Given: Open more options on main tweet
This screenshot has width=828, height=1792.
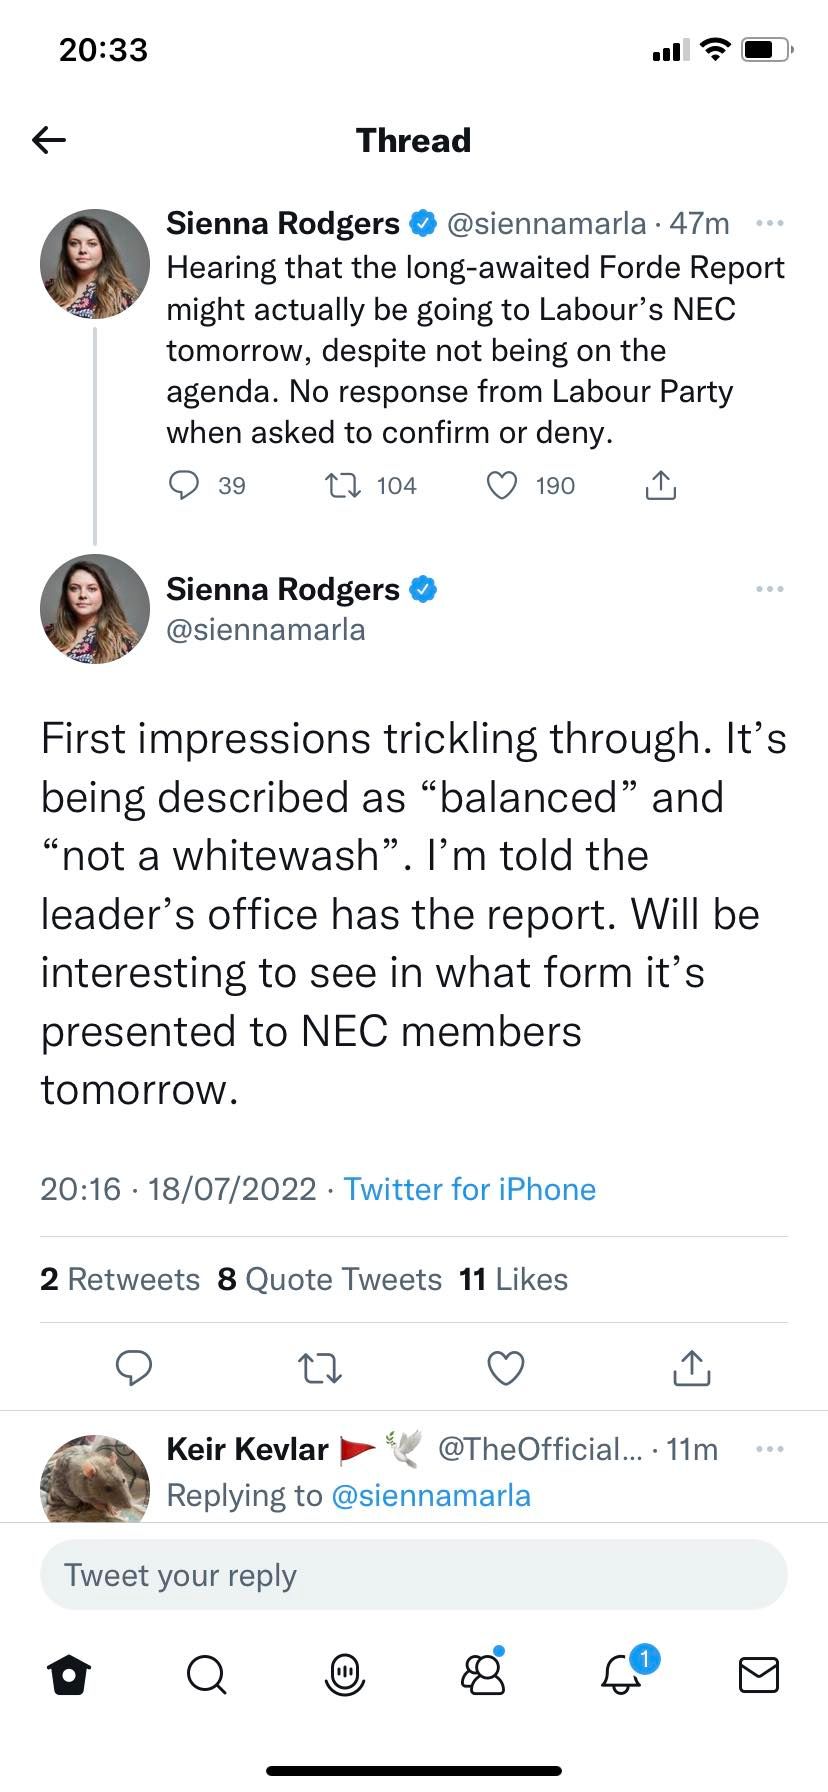Looking at the screenshot, I should pyautogui.click(x=769, y=589).
